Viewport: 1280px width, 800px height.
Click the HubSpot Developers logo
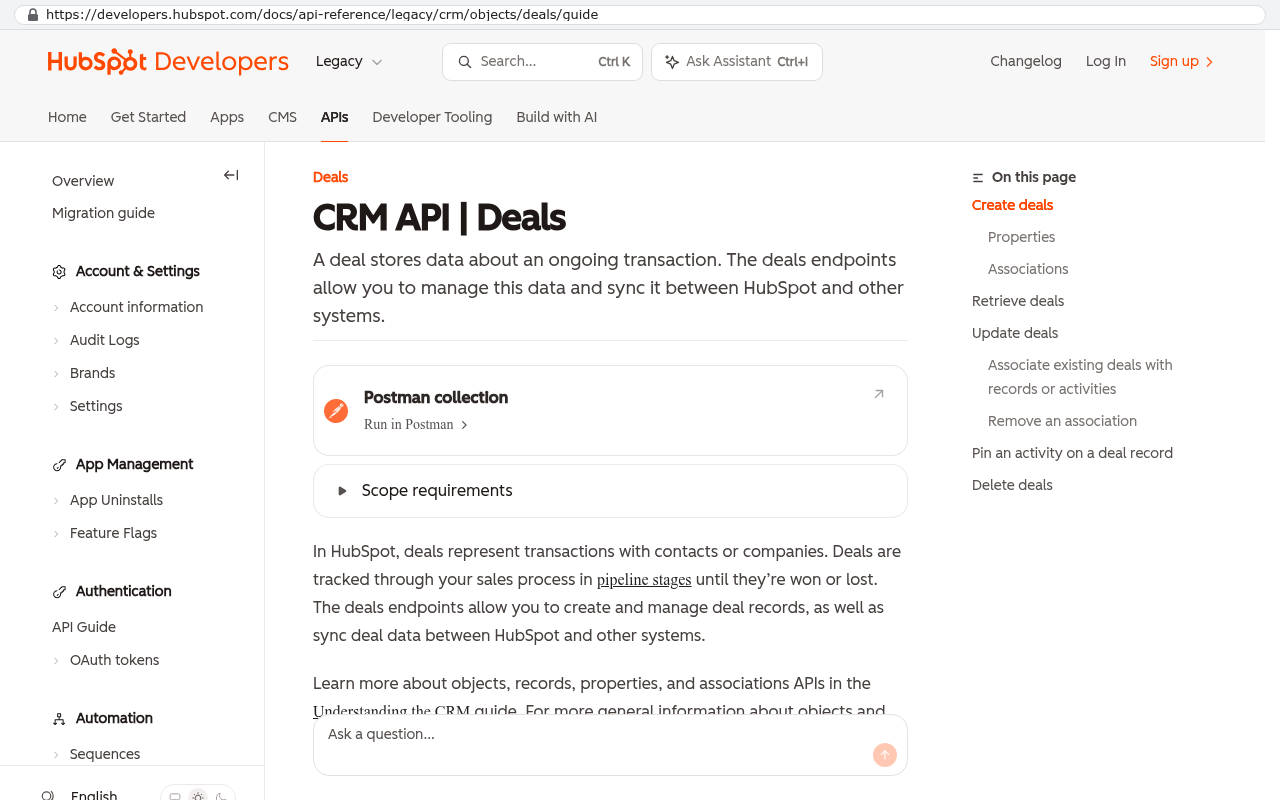(168, 62)
